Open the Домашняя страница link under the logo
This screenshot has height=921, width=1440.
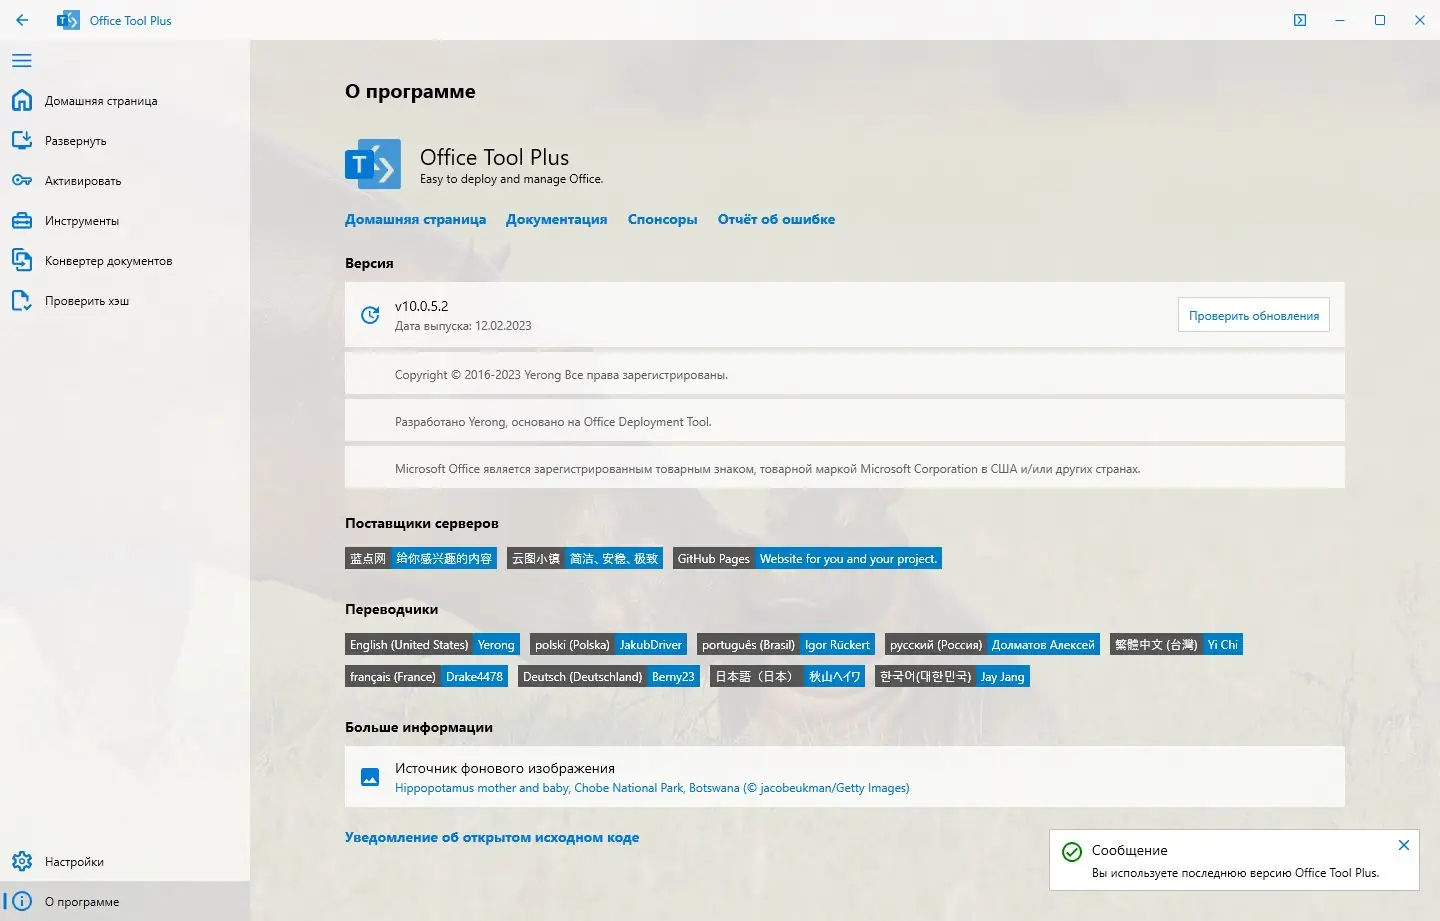[x=415, y=219]
